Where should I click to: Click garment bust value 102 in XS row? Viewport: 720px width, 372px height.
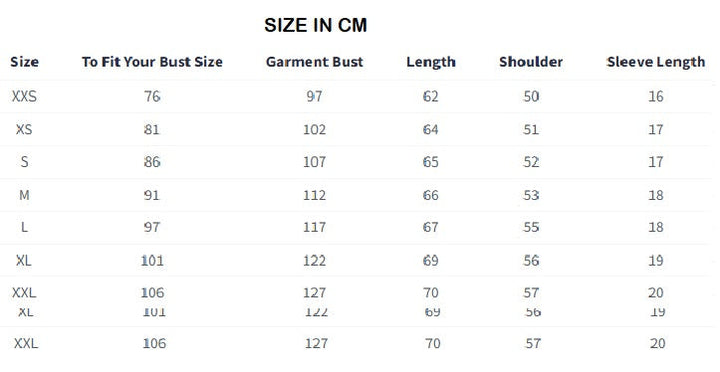pos(315,130)
